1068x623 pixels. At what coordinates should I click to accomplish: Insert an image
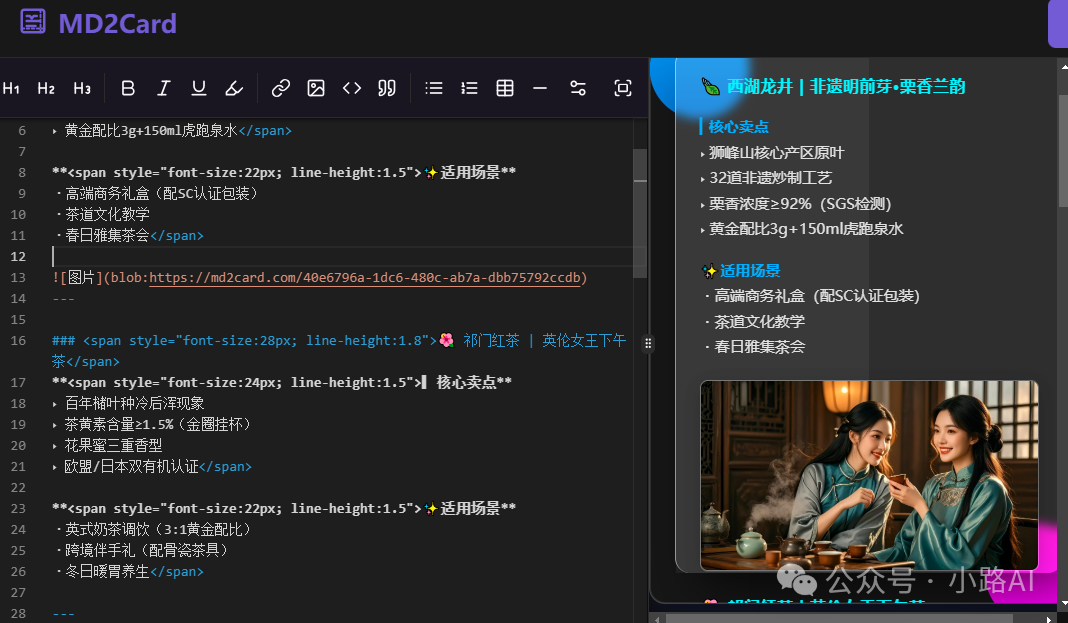(316, 88)
